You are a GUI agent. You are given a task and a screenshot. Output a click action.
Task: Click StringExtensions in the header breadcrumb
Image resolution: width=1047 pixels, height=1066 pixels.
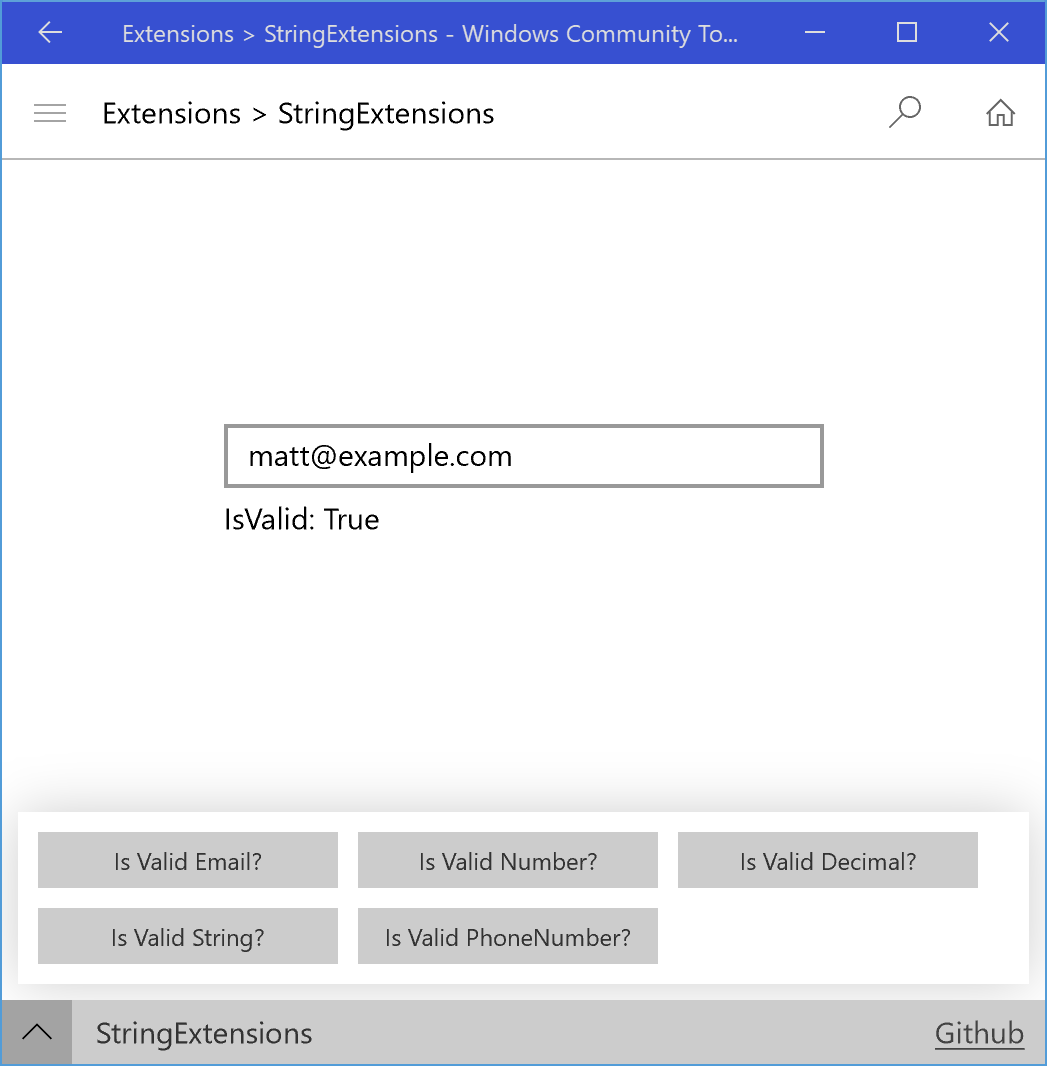tap(385, 113)
